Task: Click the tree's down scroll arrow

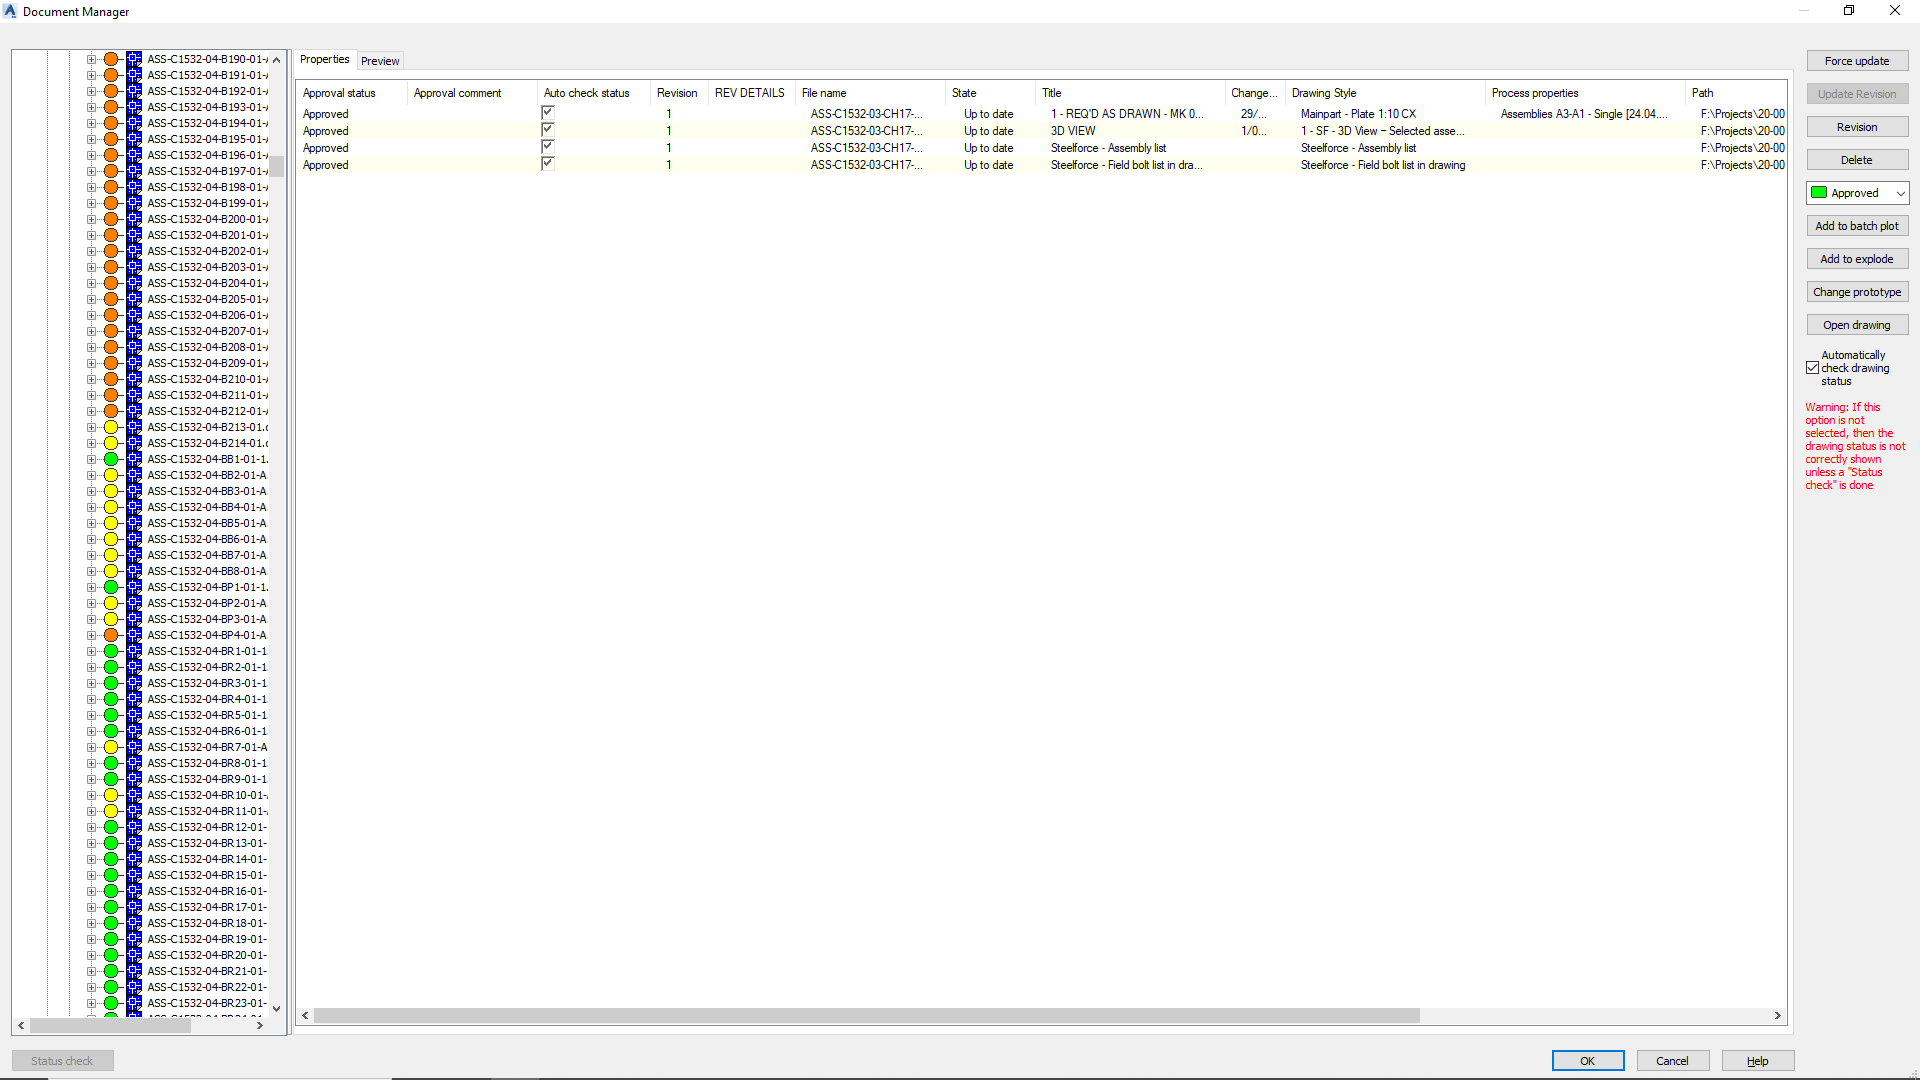Action: [x=277, y=1008]
